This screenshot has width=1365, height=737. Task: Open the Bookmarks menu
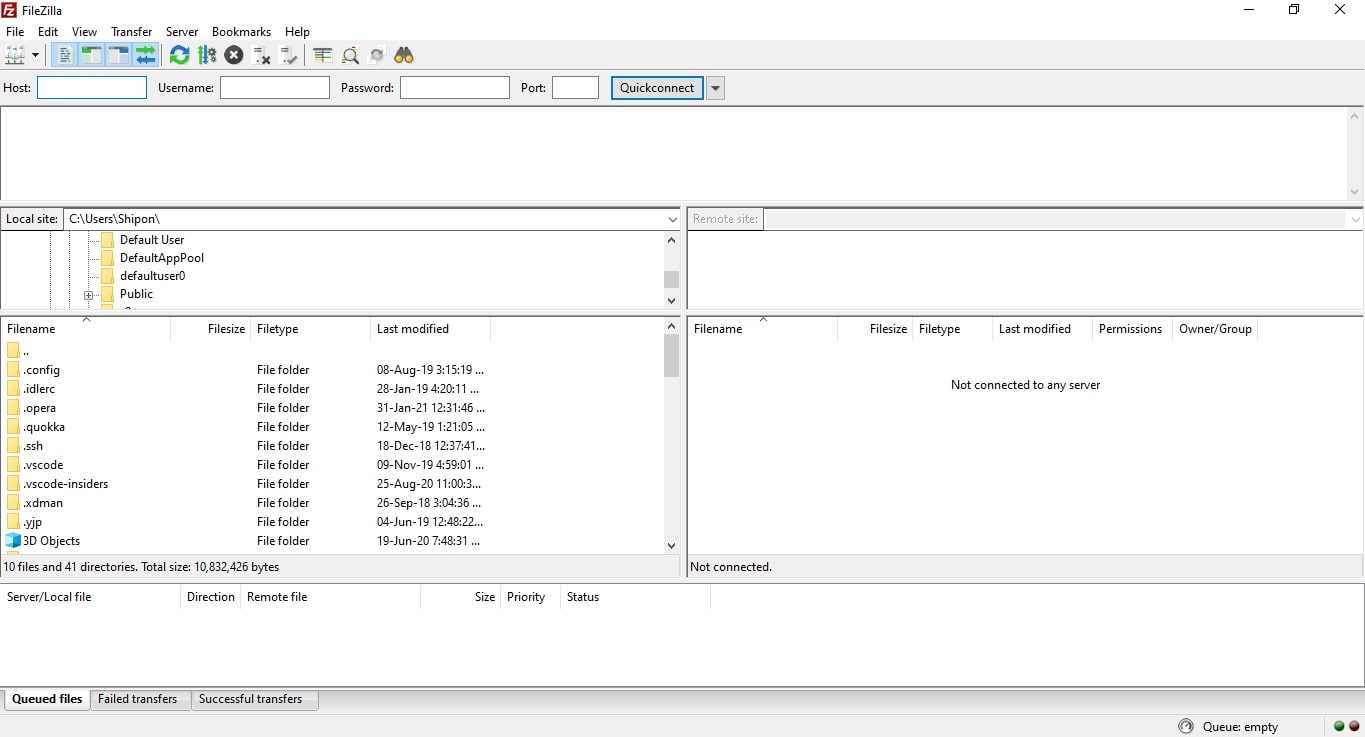tap(241, 32)
